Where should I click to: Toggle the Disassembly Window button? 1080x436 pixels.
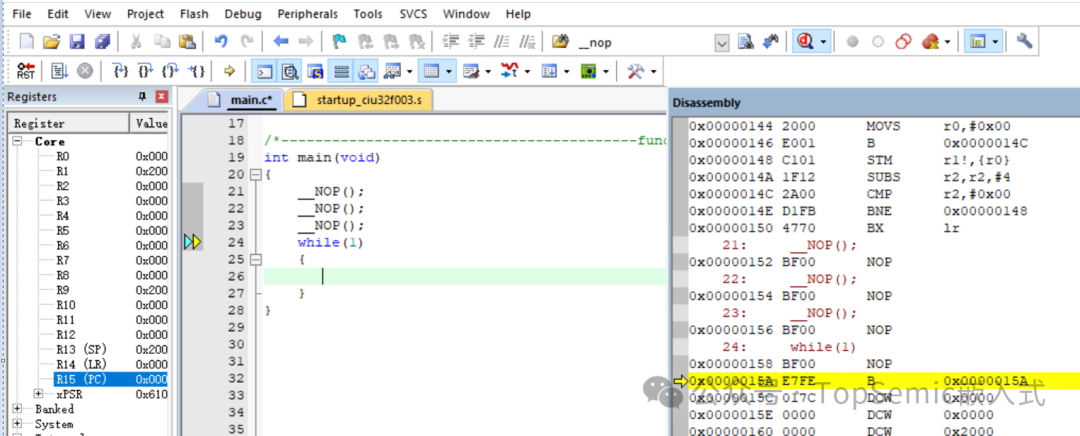coord(291,71)
